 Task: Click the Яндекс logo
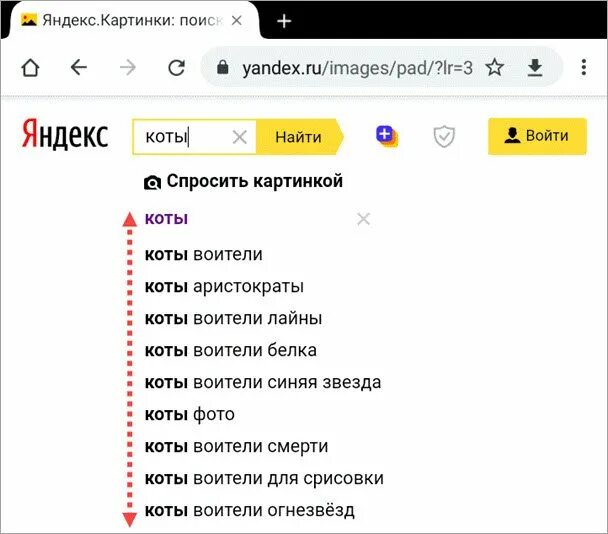click(x=65, y=137)
